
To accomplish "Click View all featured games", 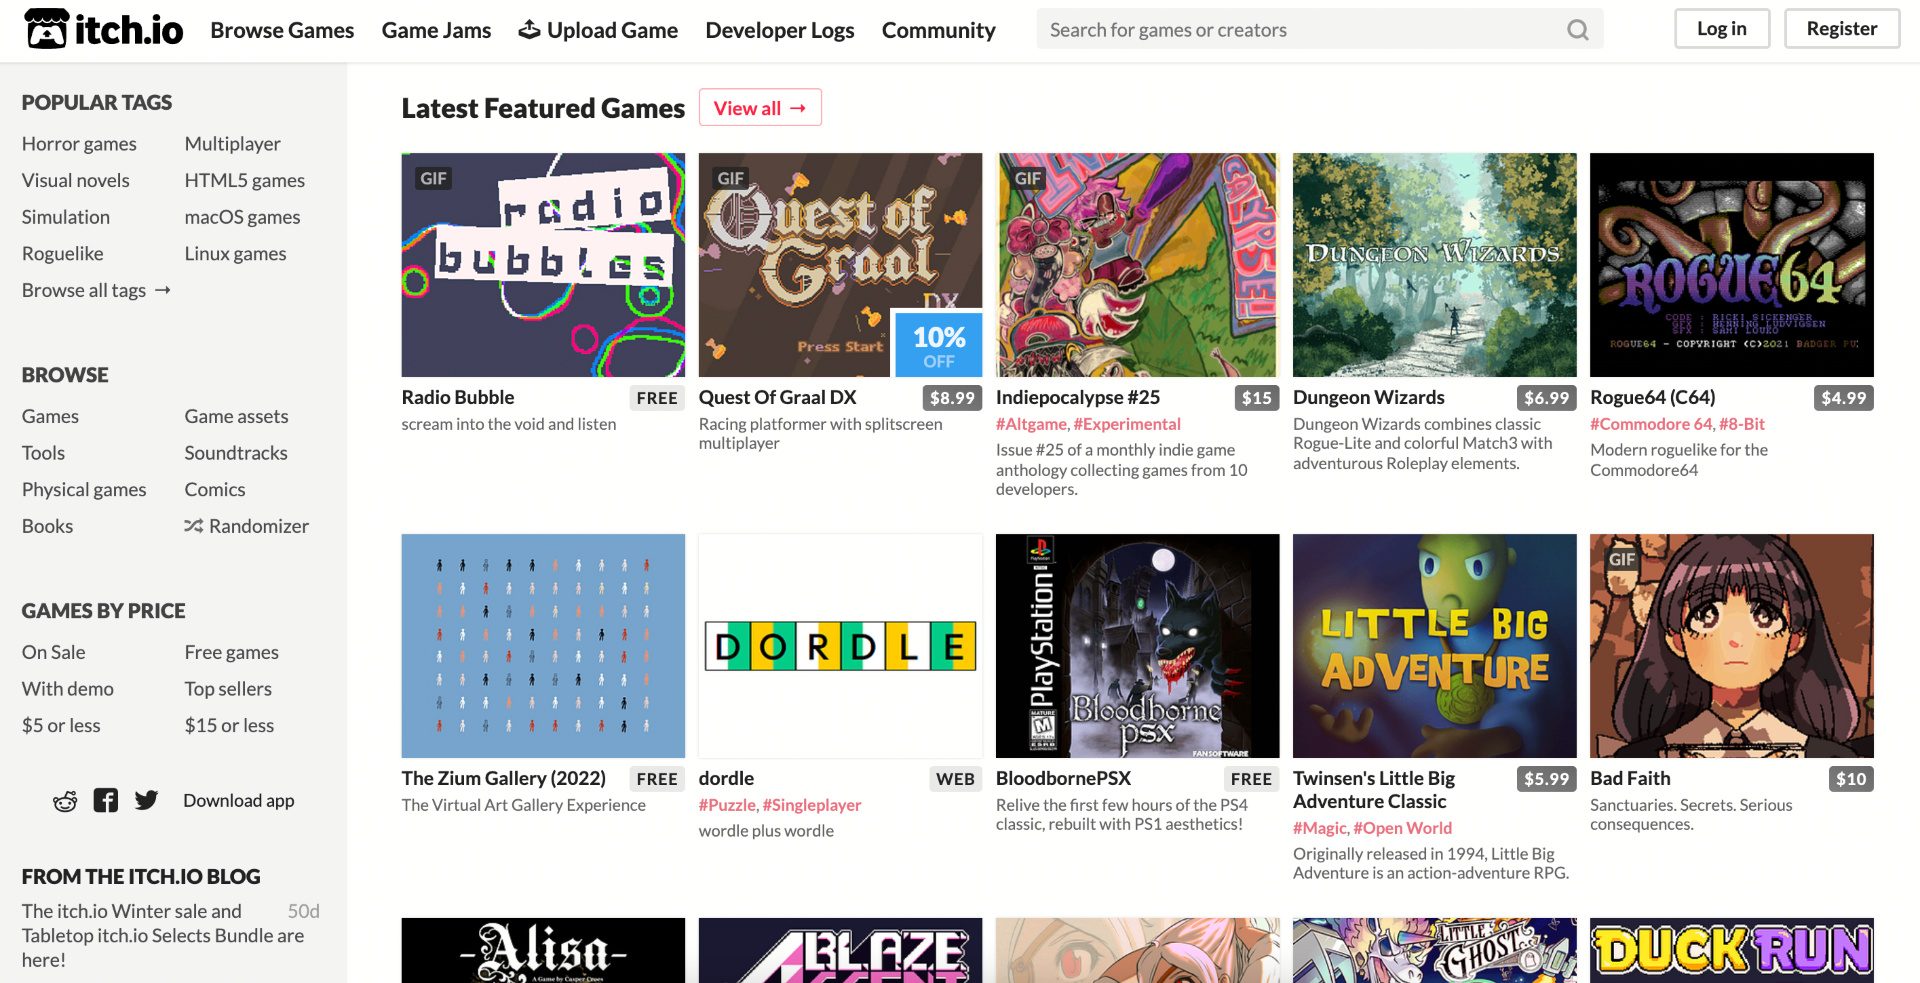I will [760, 108].
